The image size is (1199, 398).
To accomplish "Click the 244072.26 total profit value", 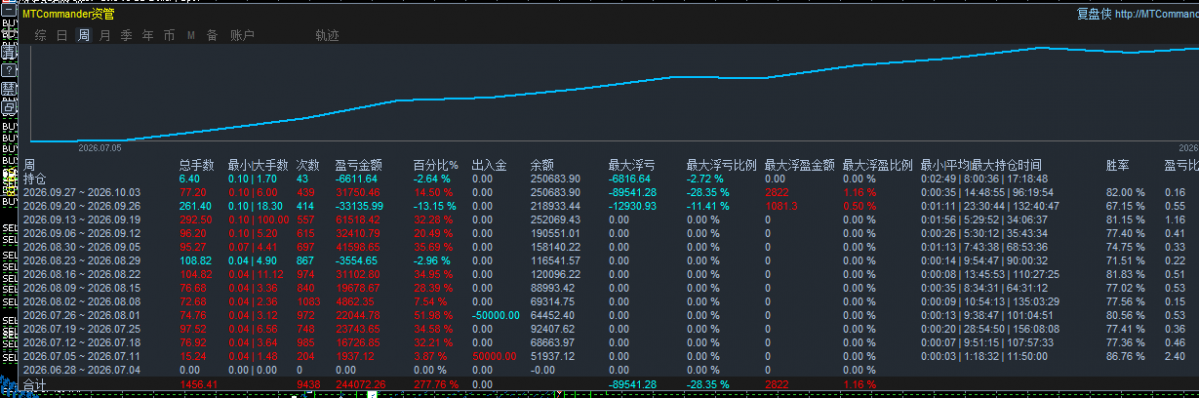I will pyautogui.click(x=359, y=384).
